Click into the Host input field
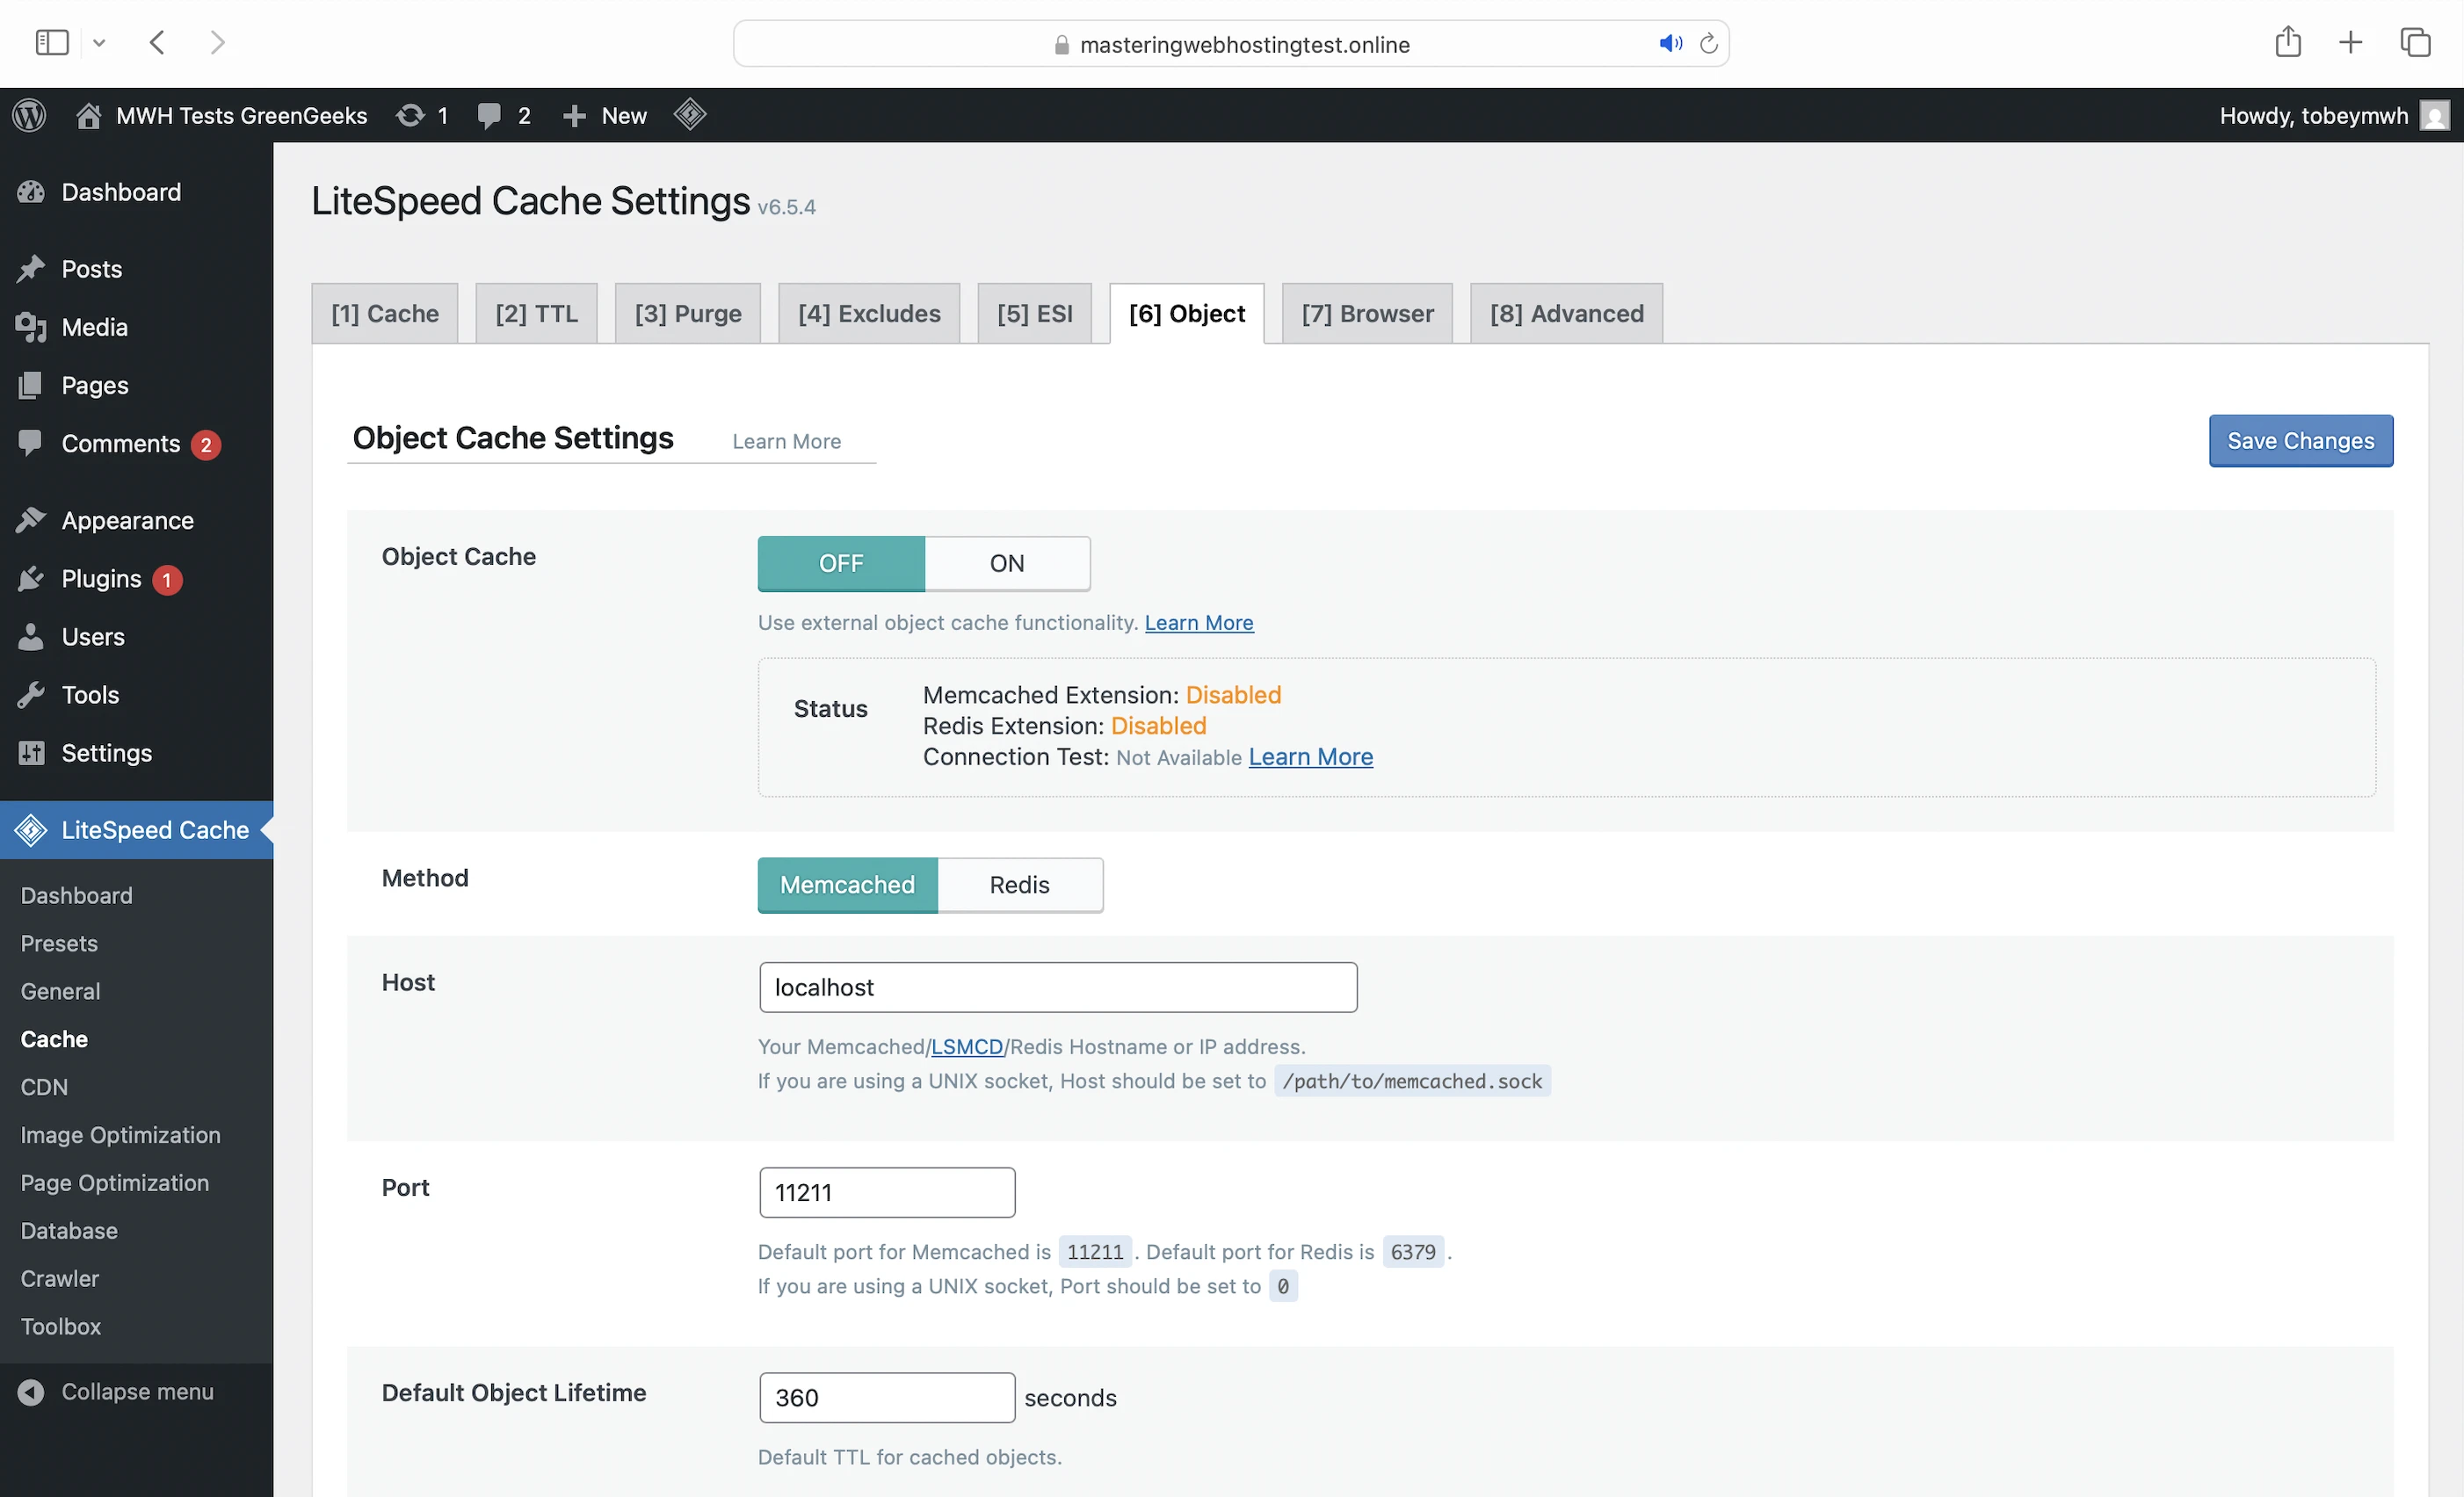Screen dimensions: 2464x1497 (1057, 987)
